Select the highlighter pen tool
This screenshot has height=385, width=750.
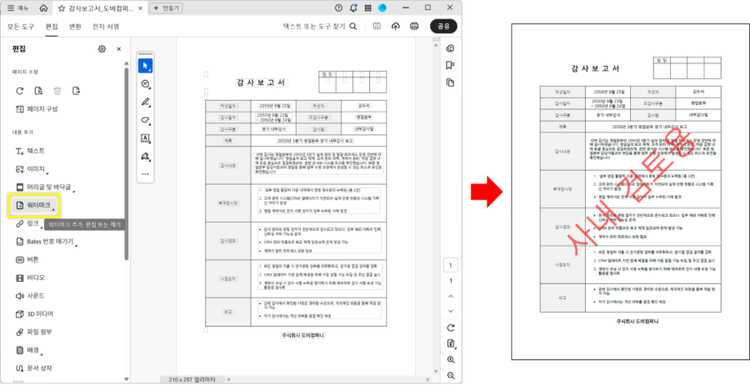[x=145, y=102]
